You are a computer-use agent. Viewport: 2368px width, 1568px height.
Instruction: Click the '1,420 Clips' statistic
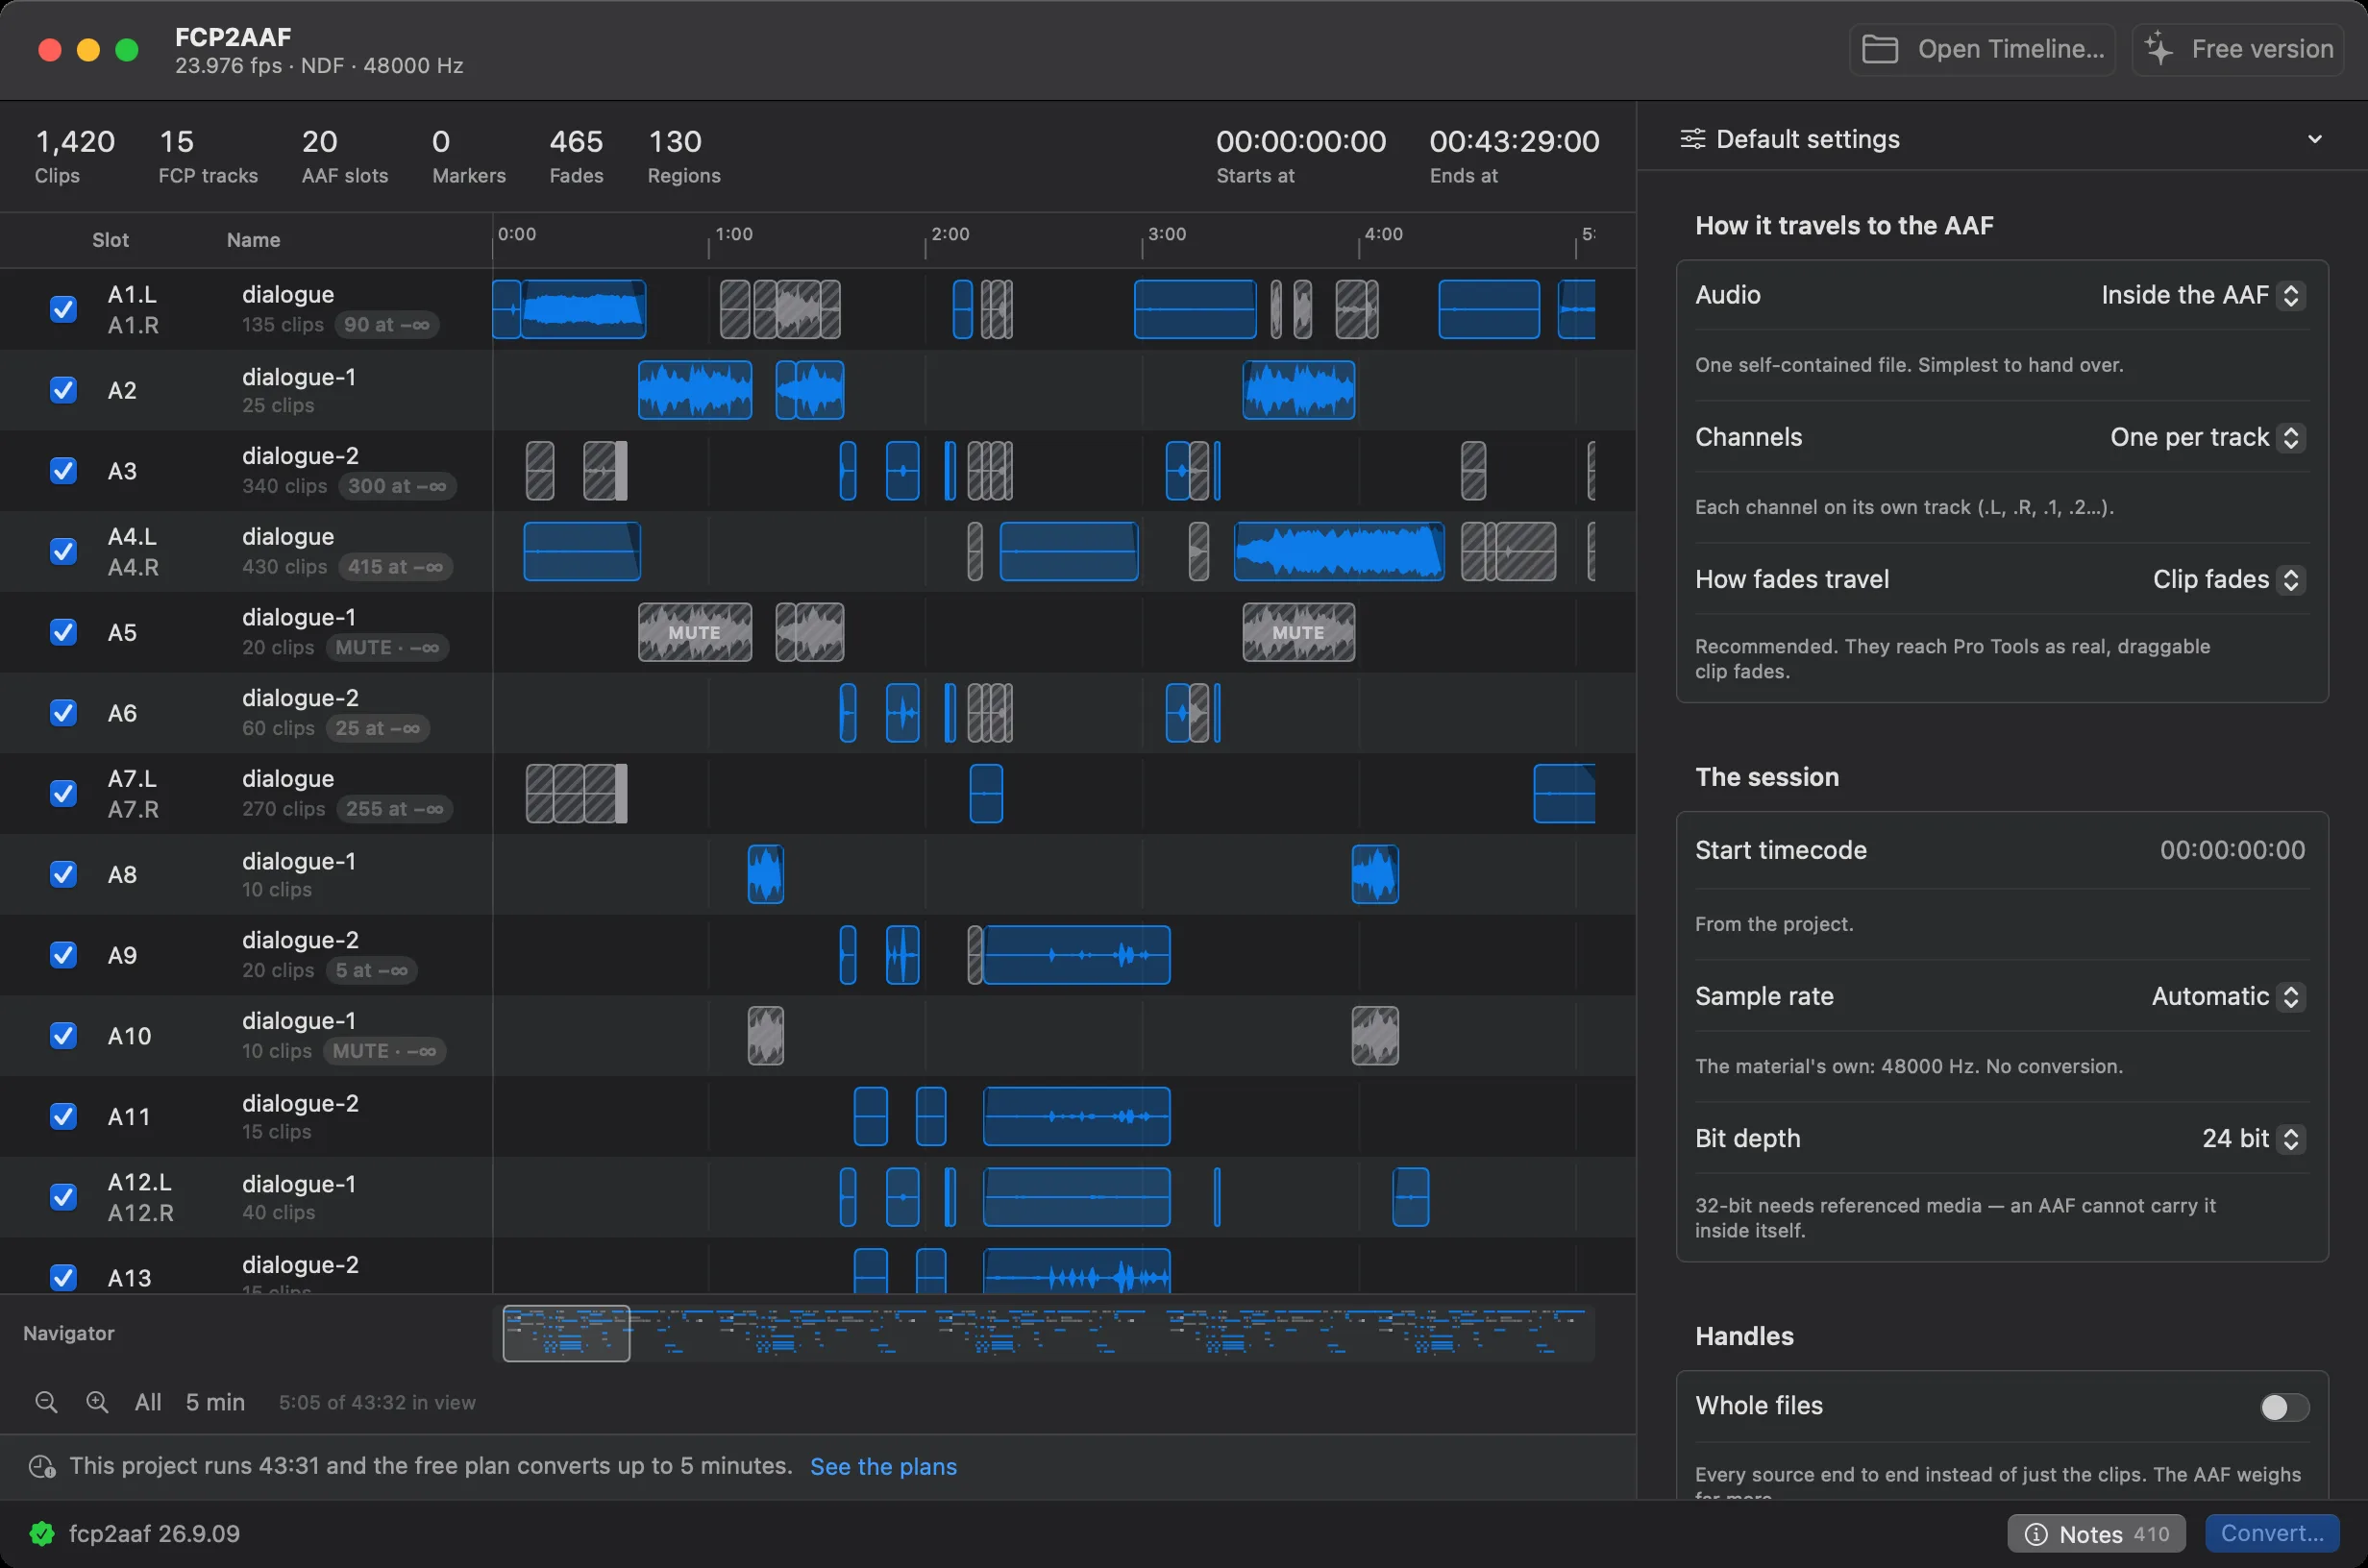click(75, 156)
